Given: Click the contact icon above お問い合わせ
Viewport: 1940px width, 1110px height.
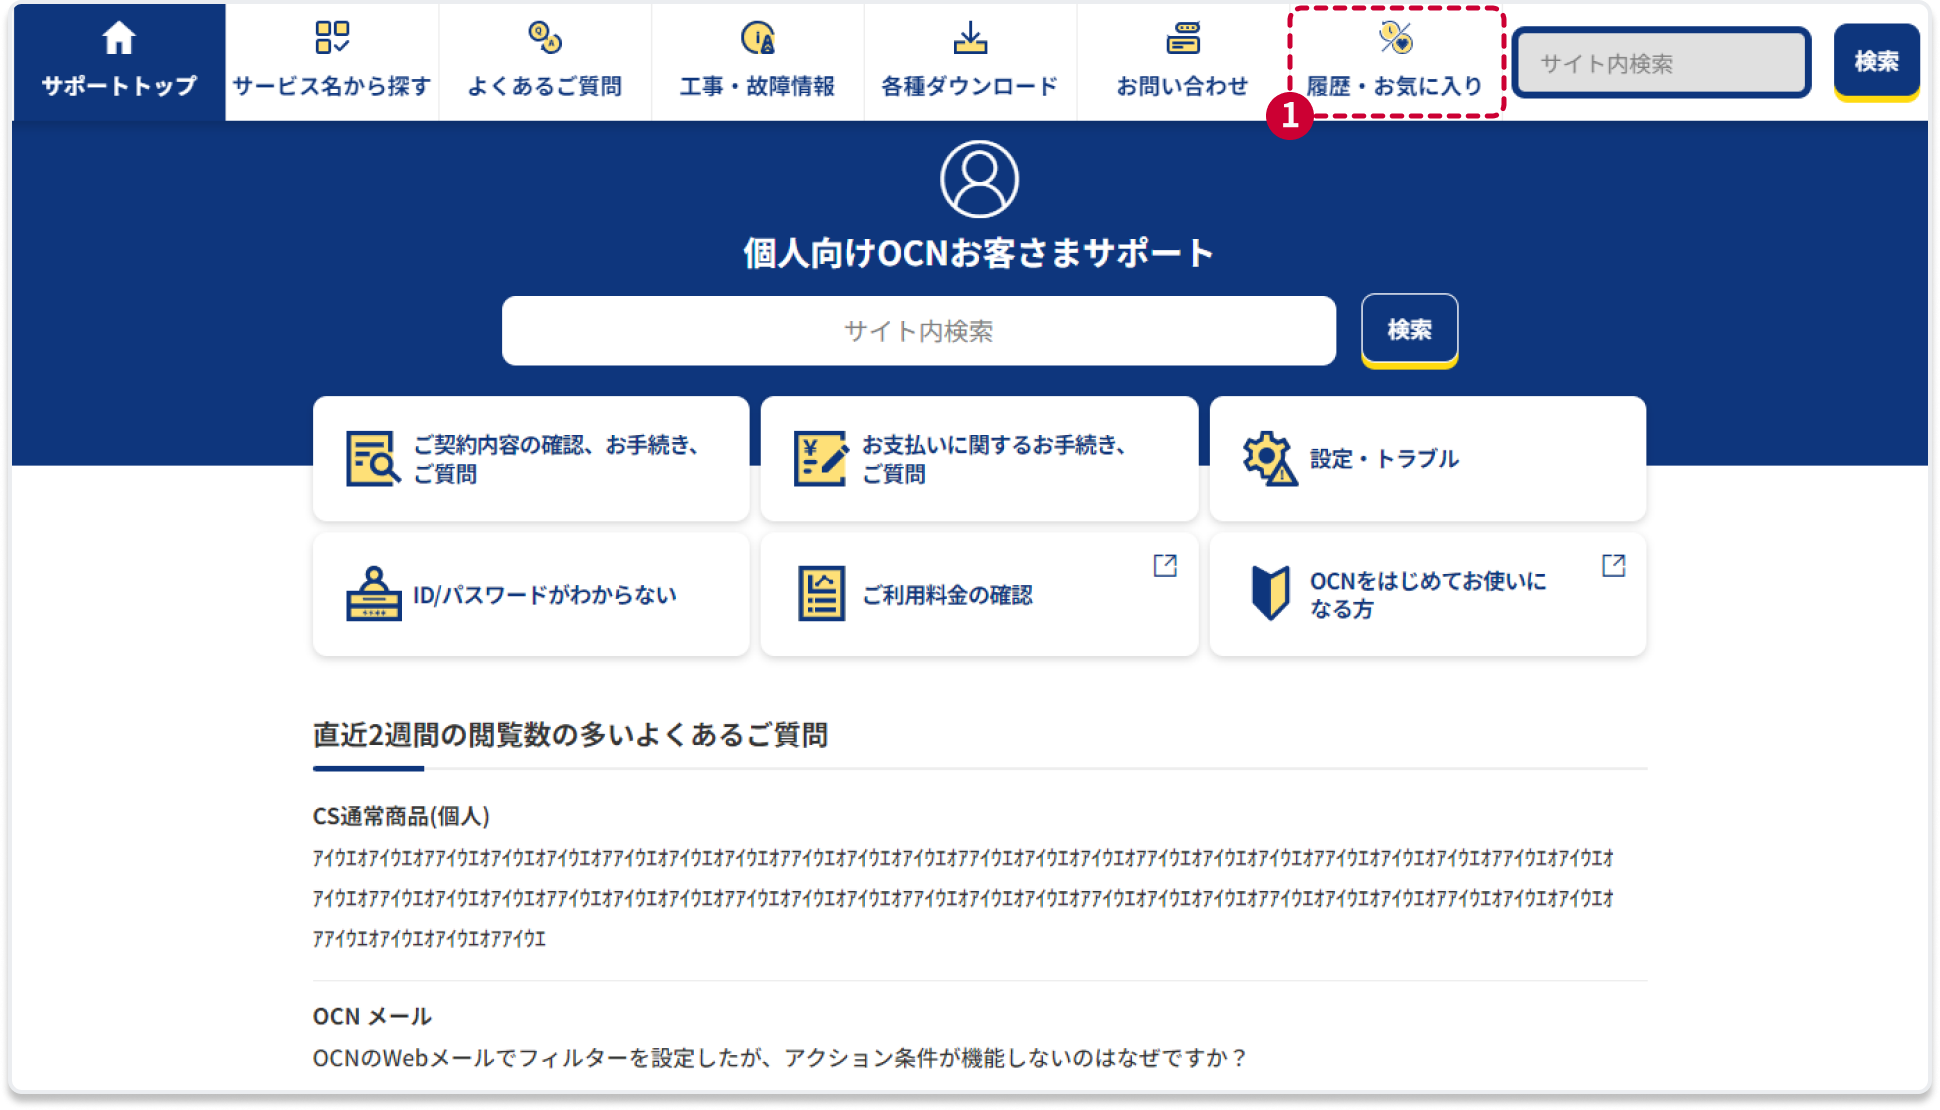Looking at the screenshot, I should pyautogui.click(x=1183, y=38).
